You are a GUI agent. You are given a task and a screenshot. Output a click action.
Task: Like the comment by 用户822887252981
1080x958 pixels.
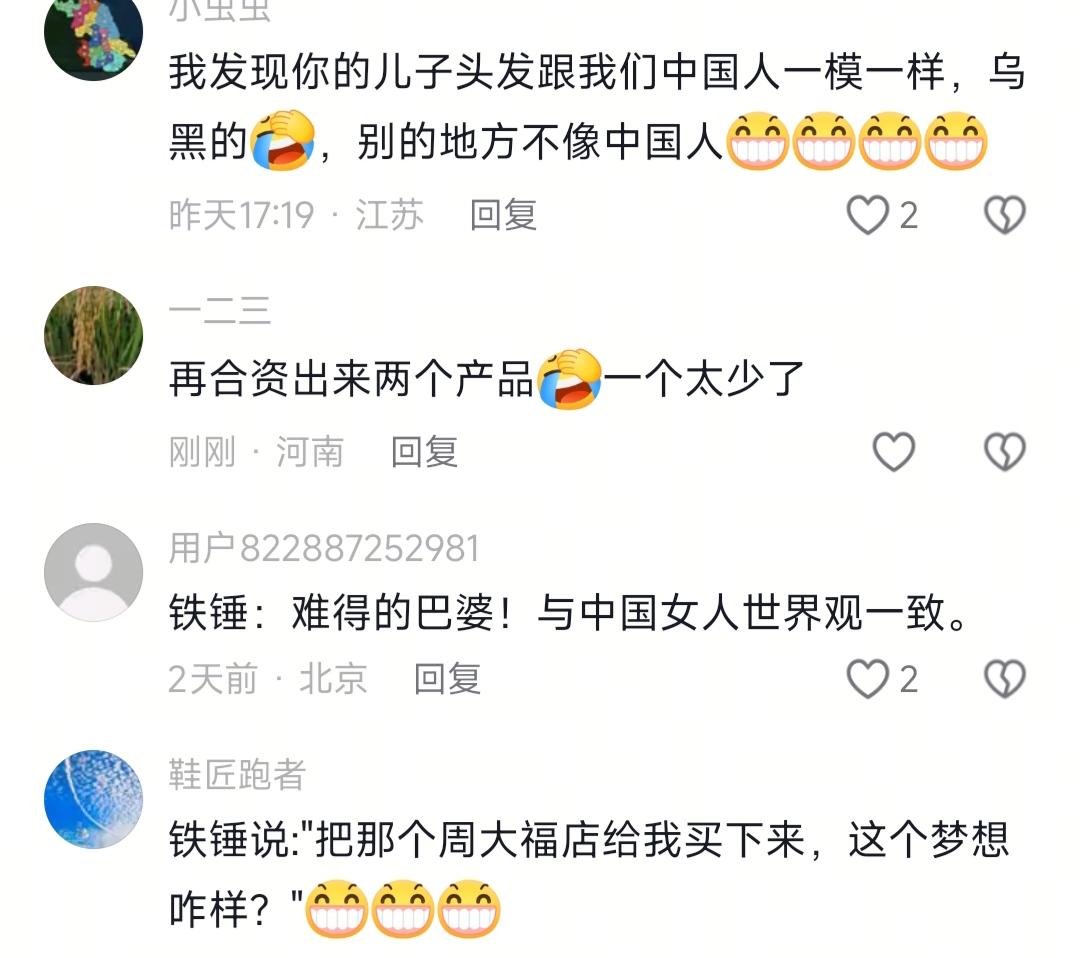pyautogui.click(x=867, y=679)
